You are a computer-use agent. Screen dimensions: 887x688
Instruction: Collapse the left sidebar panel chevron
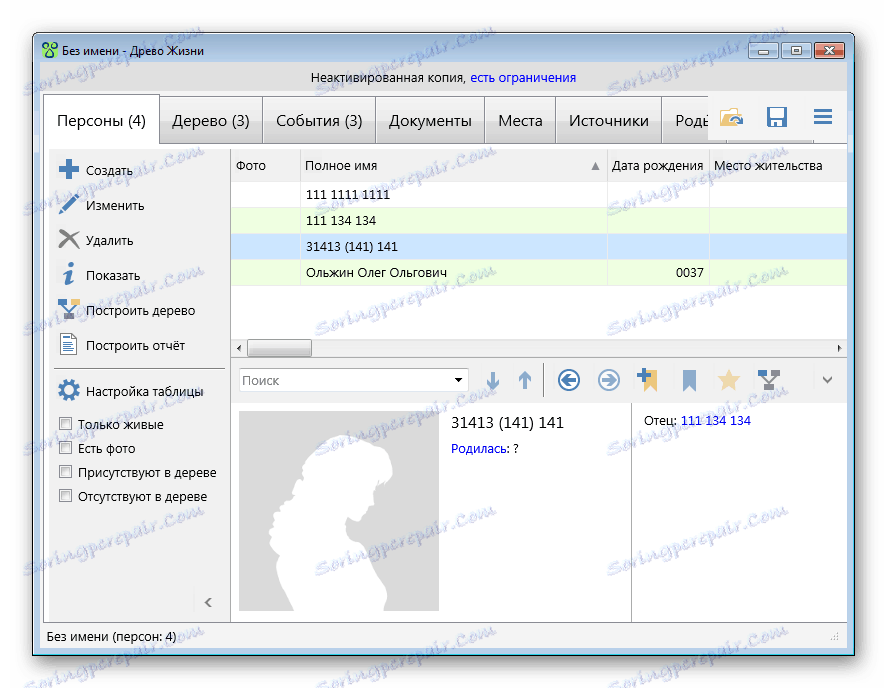click(208, 602)
